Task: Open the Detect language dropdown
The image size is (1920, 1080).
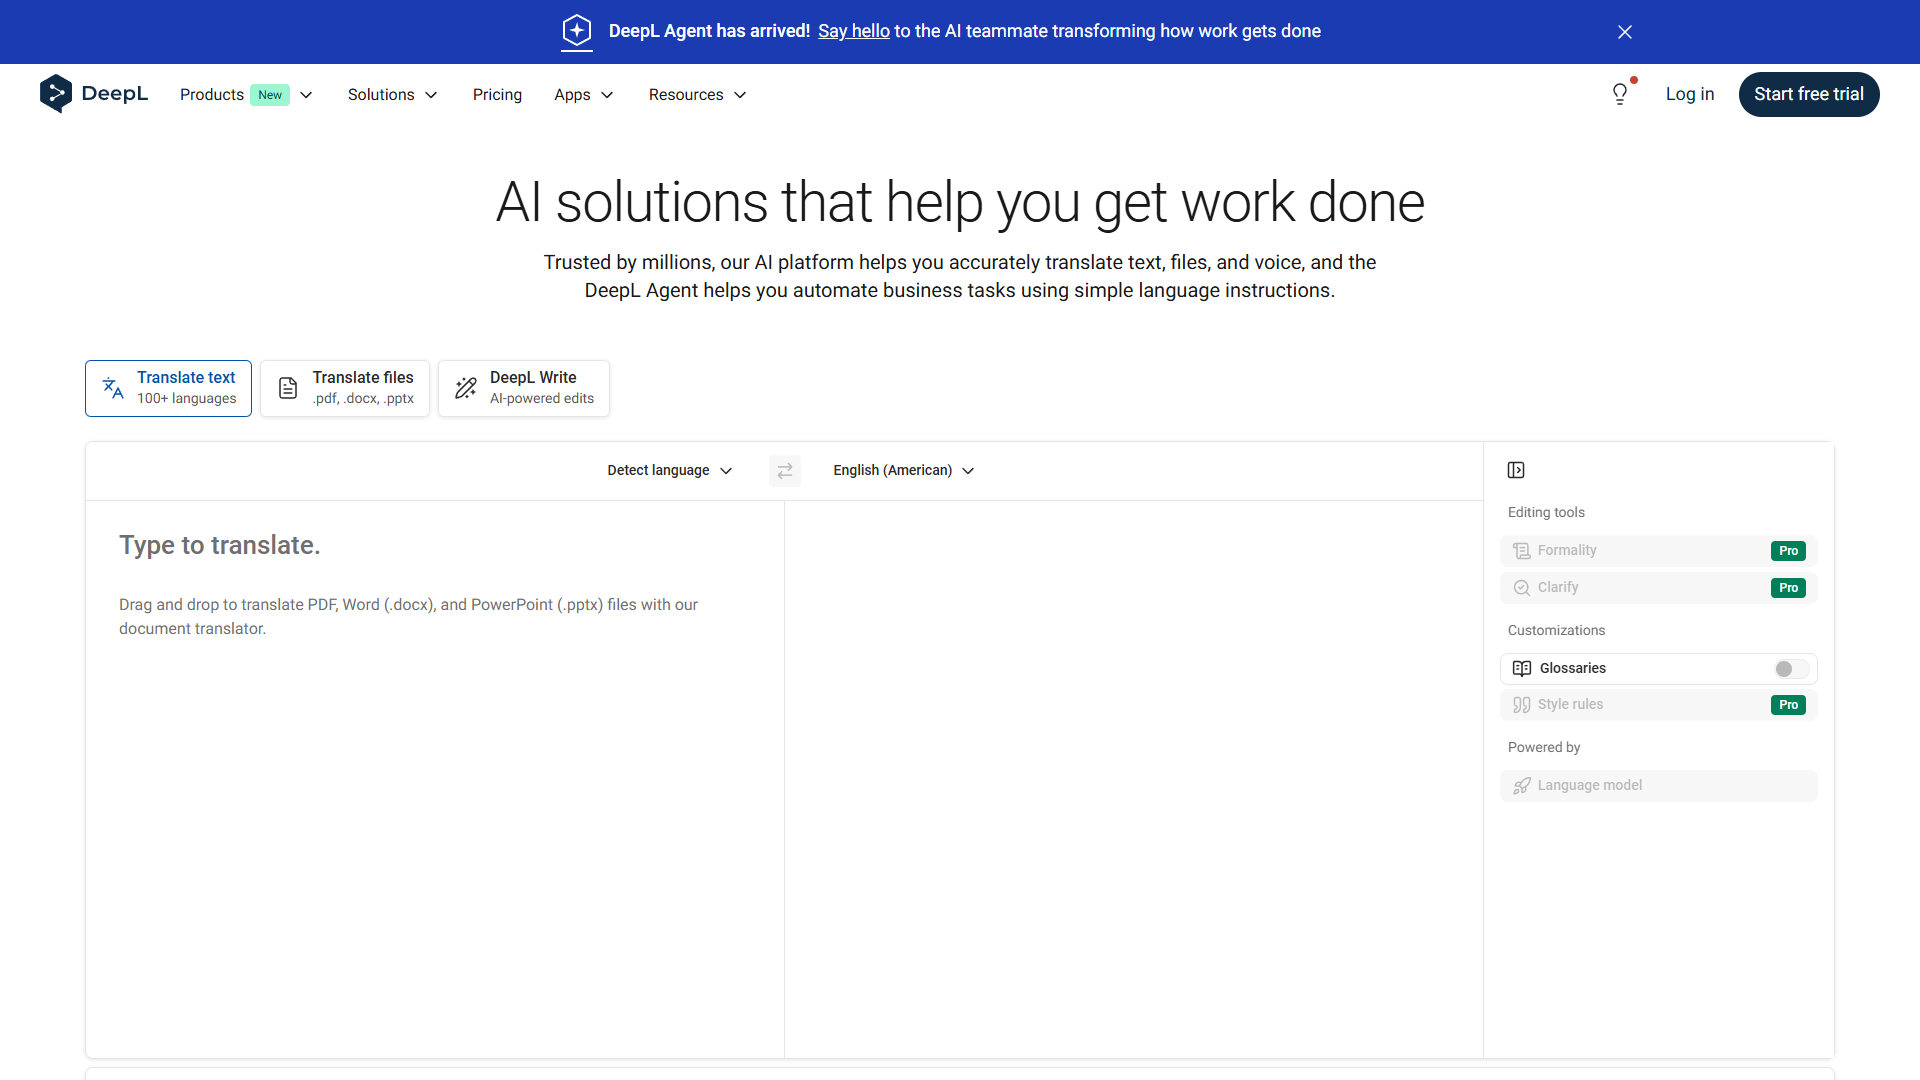Action: 669,470
